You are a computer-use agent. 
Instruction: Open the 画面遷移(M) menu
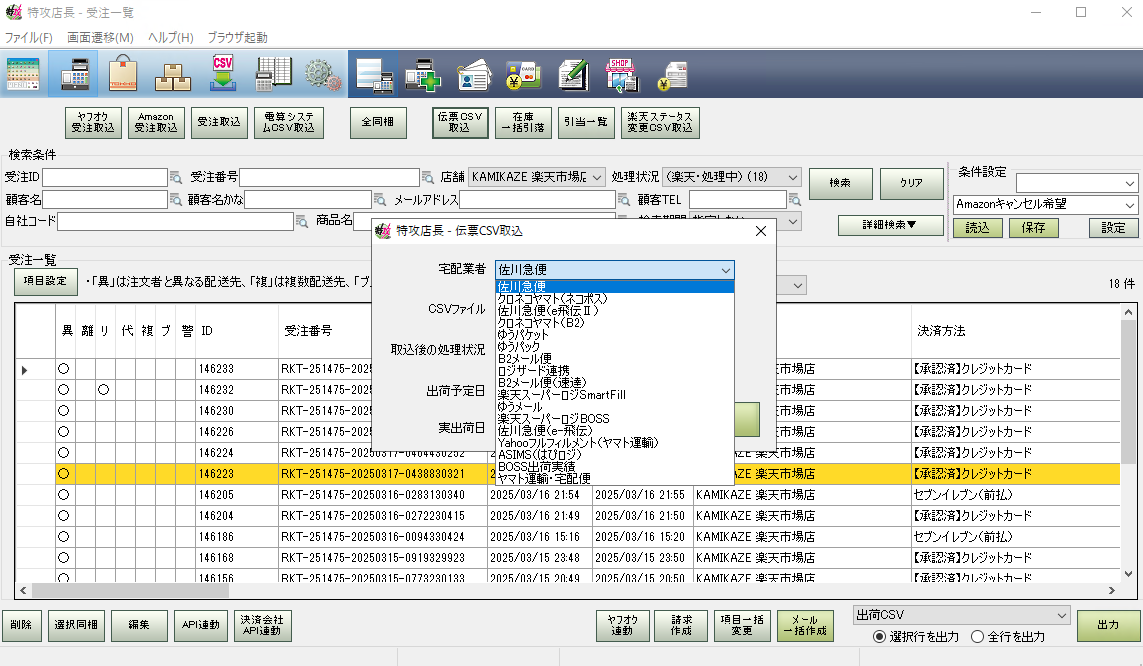pyautogui.click(x=101, y=37)
